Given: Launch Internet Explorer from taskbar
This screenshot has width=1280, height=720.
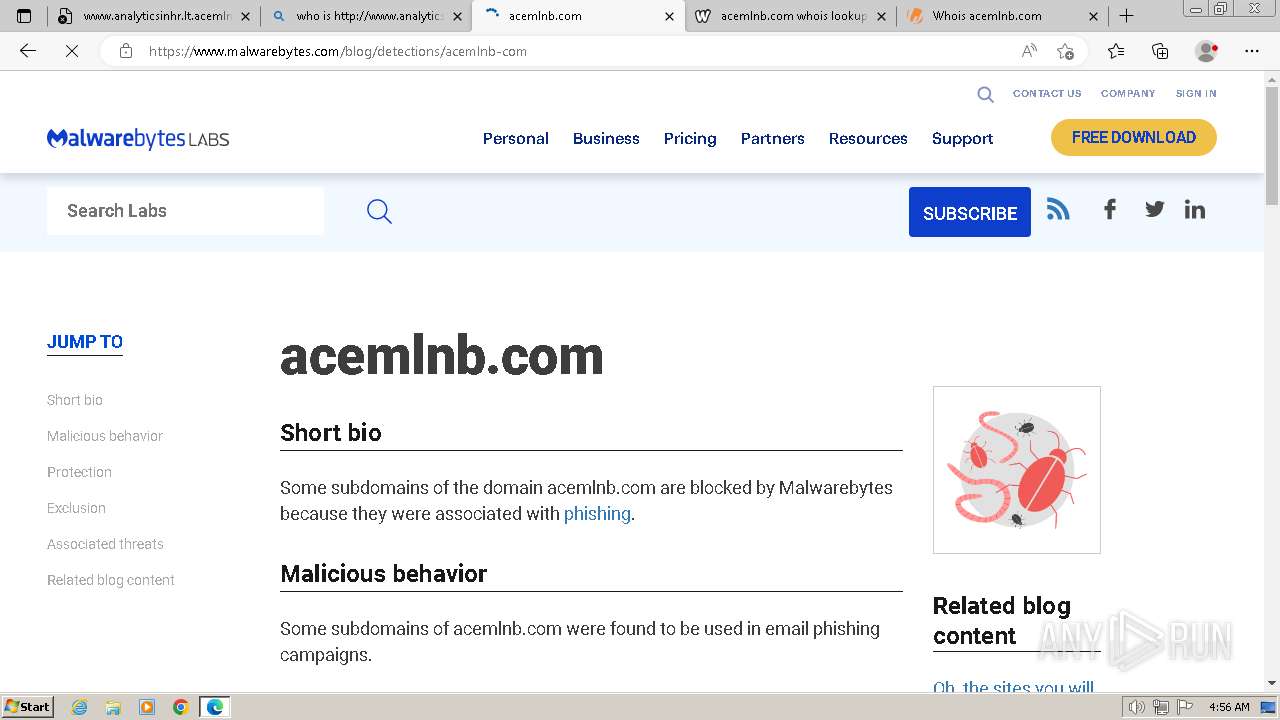Looking at the screenshot, I should point(79,707).
